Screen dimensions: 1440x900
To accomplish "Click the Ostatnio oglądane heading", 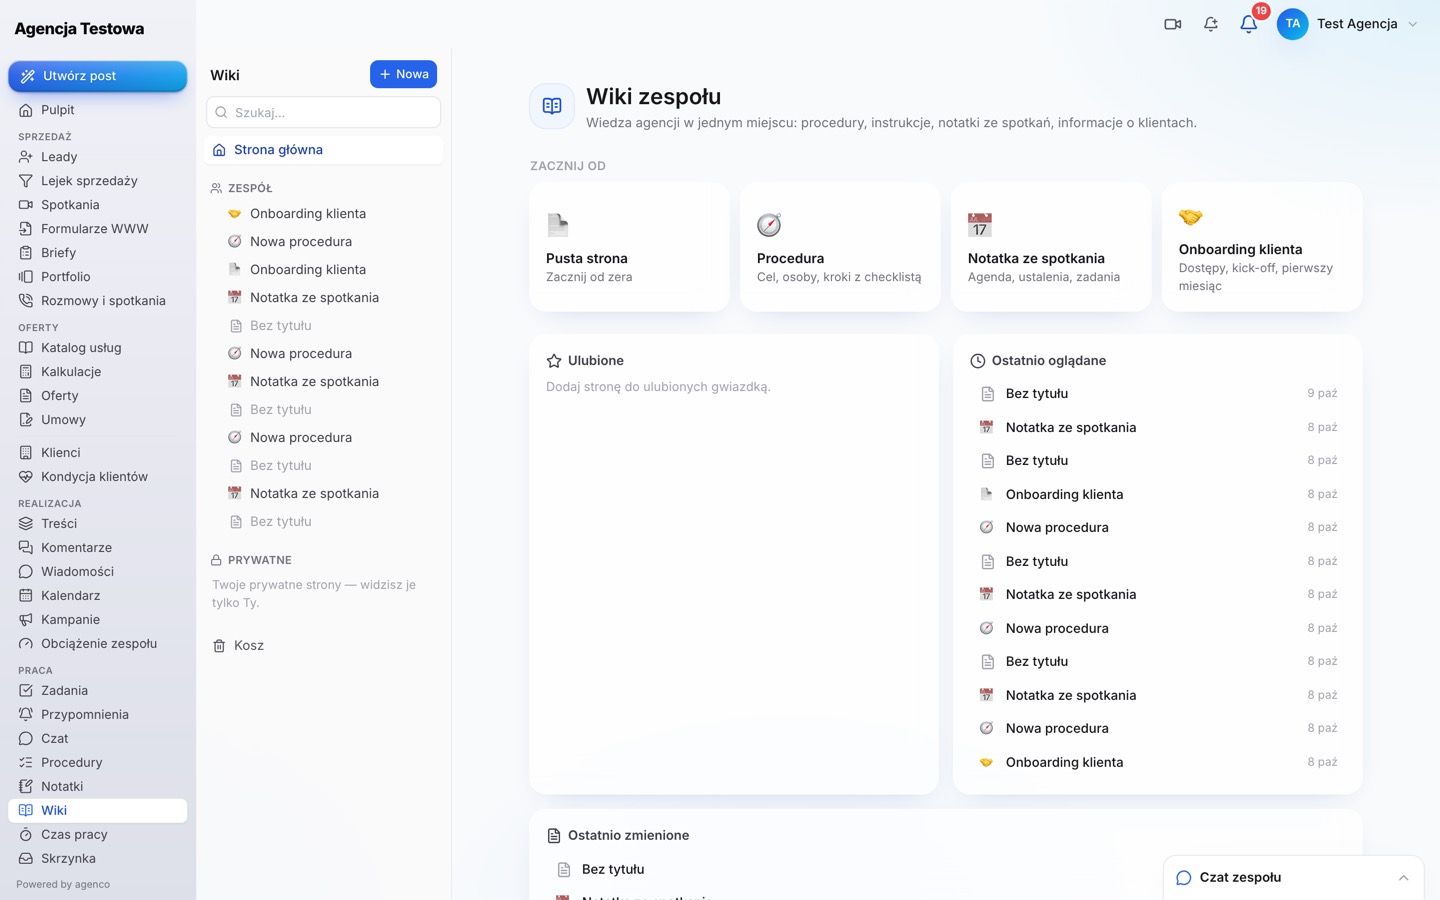I will pos(1049,361).
